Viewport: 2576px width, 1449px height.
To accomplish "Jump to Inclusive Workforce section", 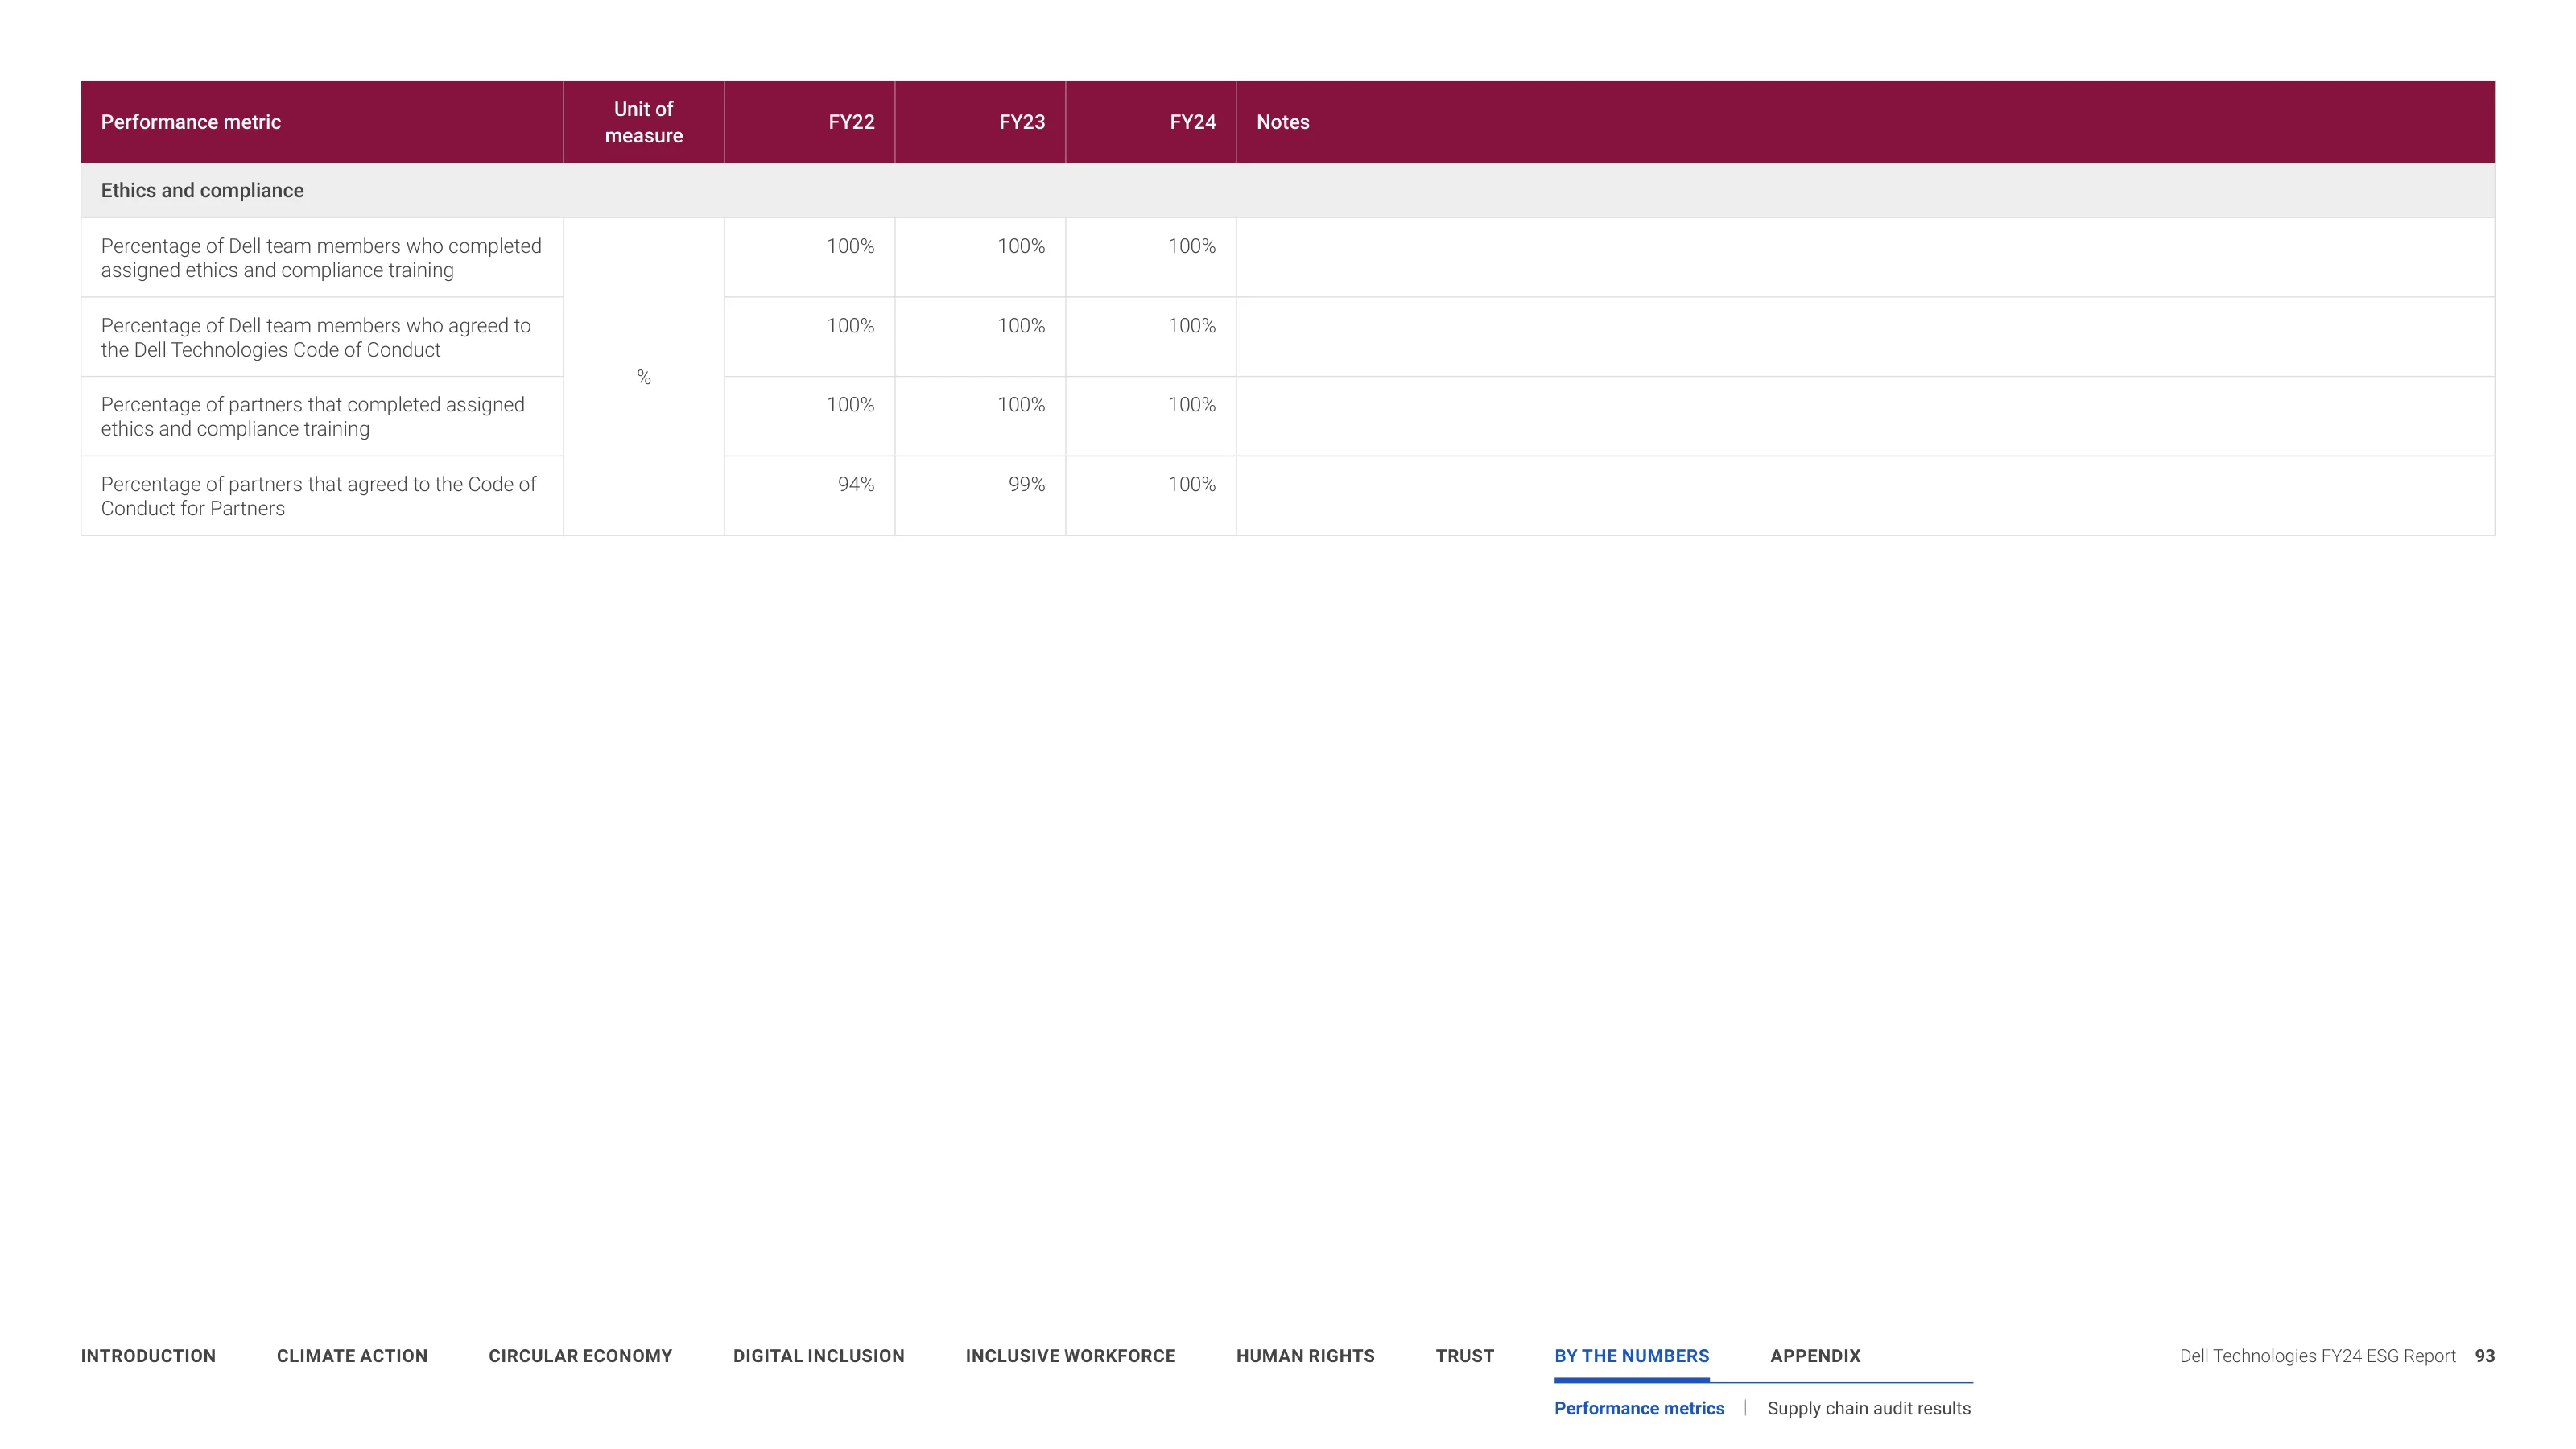I will 1070,1356.
